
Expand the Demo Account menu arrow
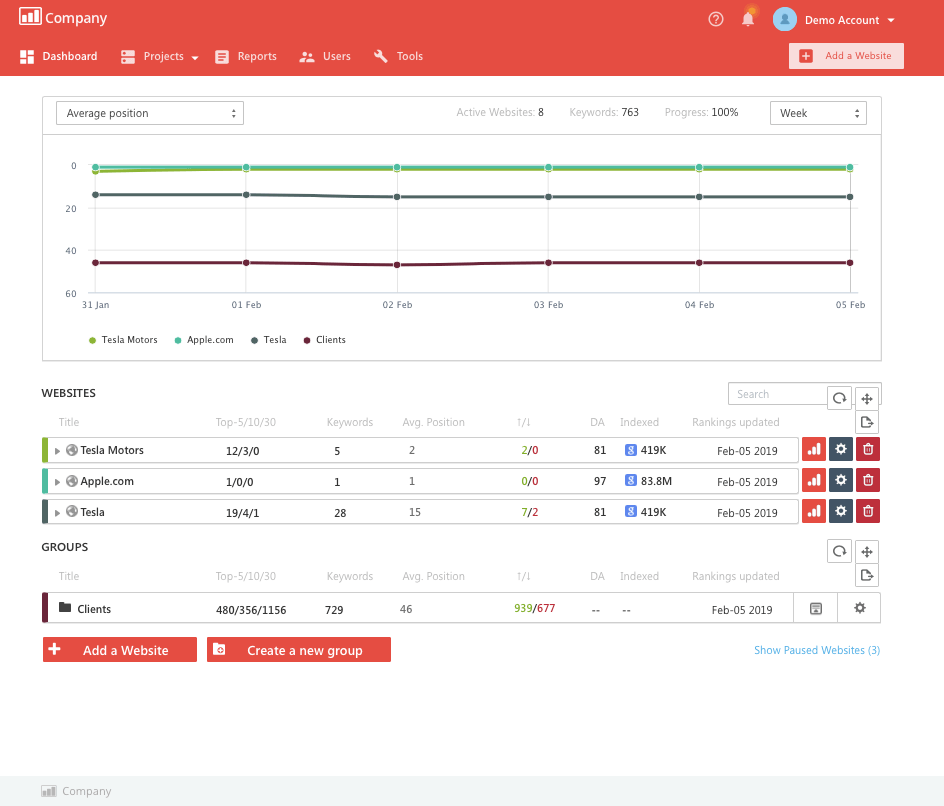pyautogui.click(x=891, y=20)
